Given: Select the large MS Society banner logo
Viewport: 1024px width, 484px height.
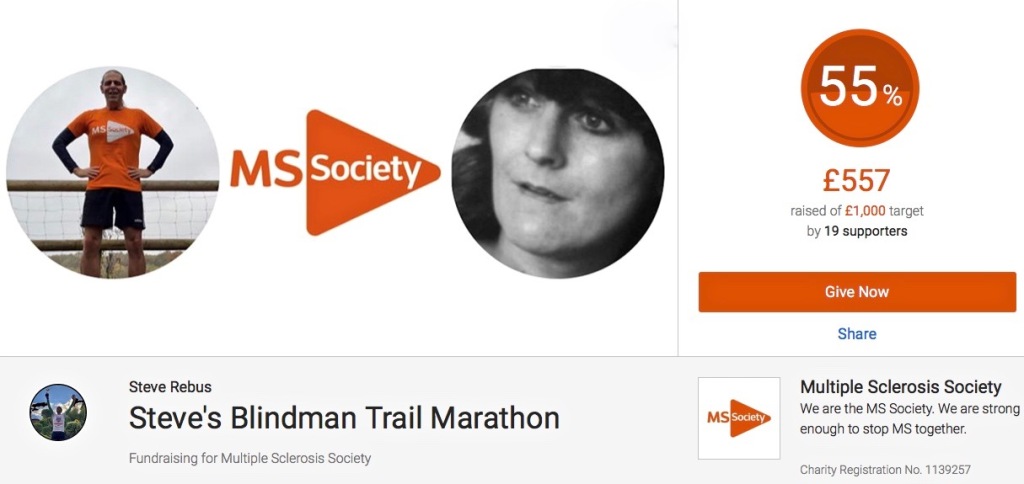Looking at the screenshot, I should pyautogui.click(x=335, y=172).
